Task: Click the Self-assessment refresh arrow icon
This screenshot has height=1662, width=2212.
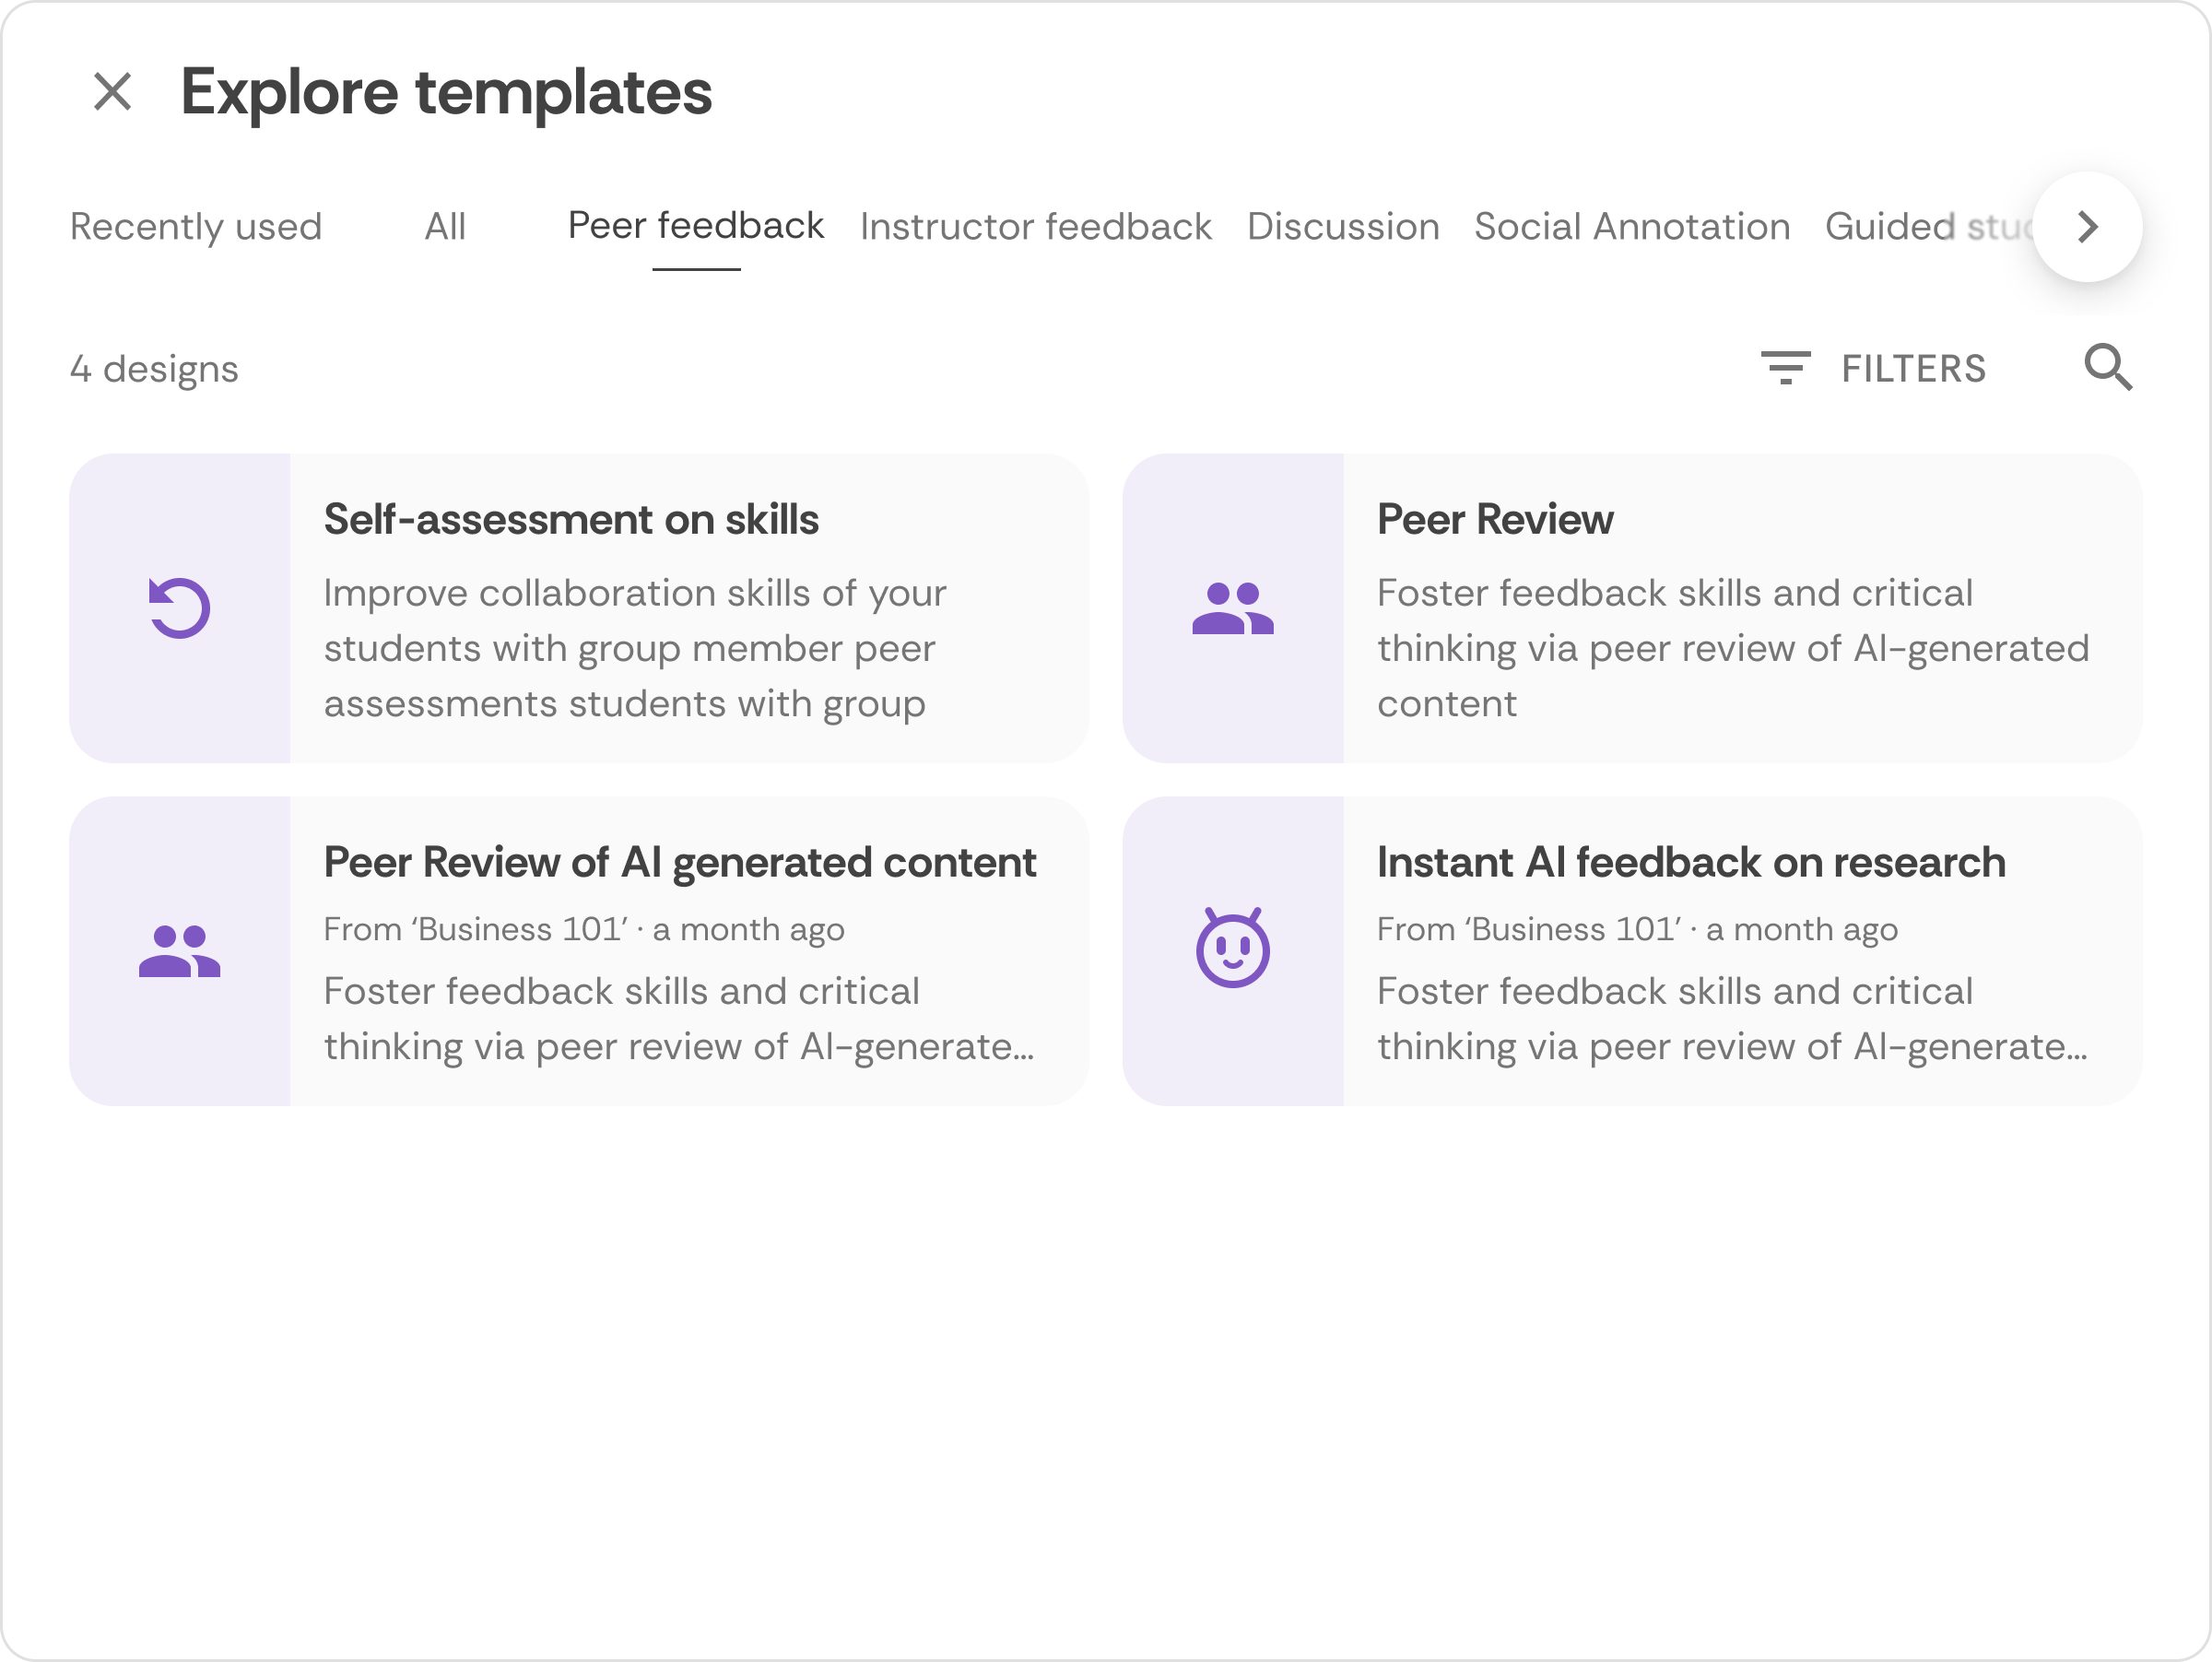Action: point(179,608)
